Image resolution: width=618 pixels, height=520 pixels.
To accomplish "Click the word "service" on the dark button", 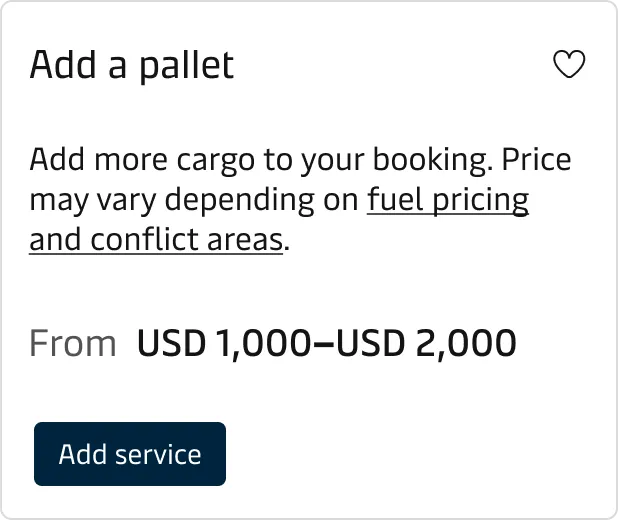I will tap(158, 454).
